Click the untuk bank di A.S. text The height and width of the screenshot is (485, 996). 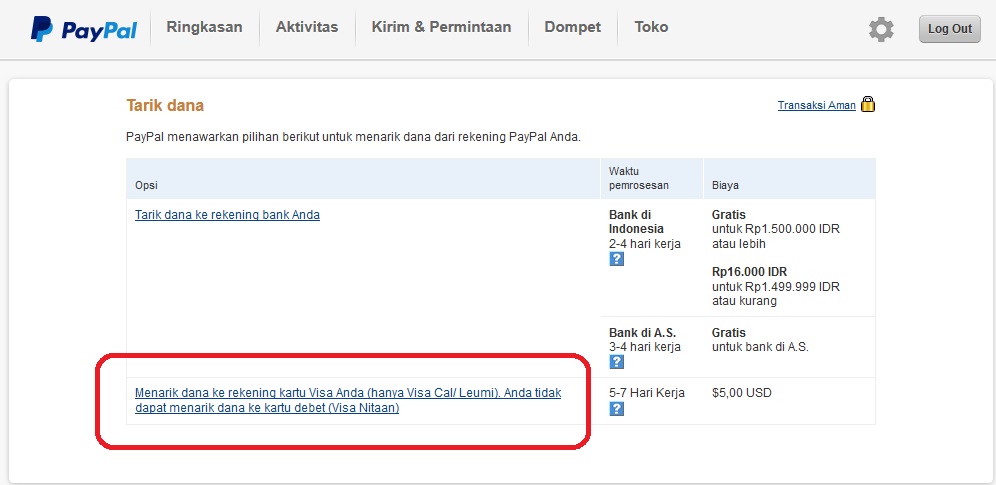click(760, 347)
